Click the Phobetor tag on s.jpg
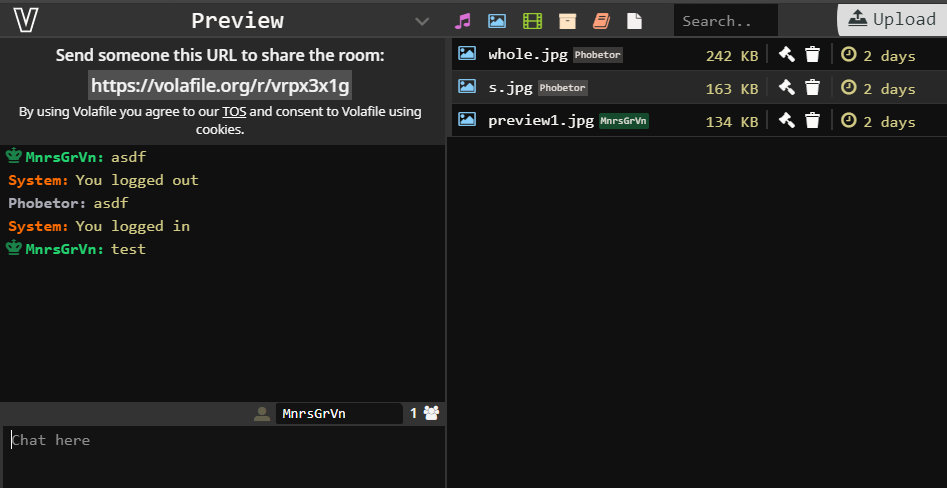The width and height of the screenshot is (947, 488). tap(562, 88)
